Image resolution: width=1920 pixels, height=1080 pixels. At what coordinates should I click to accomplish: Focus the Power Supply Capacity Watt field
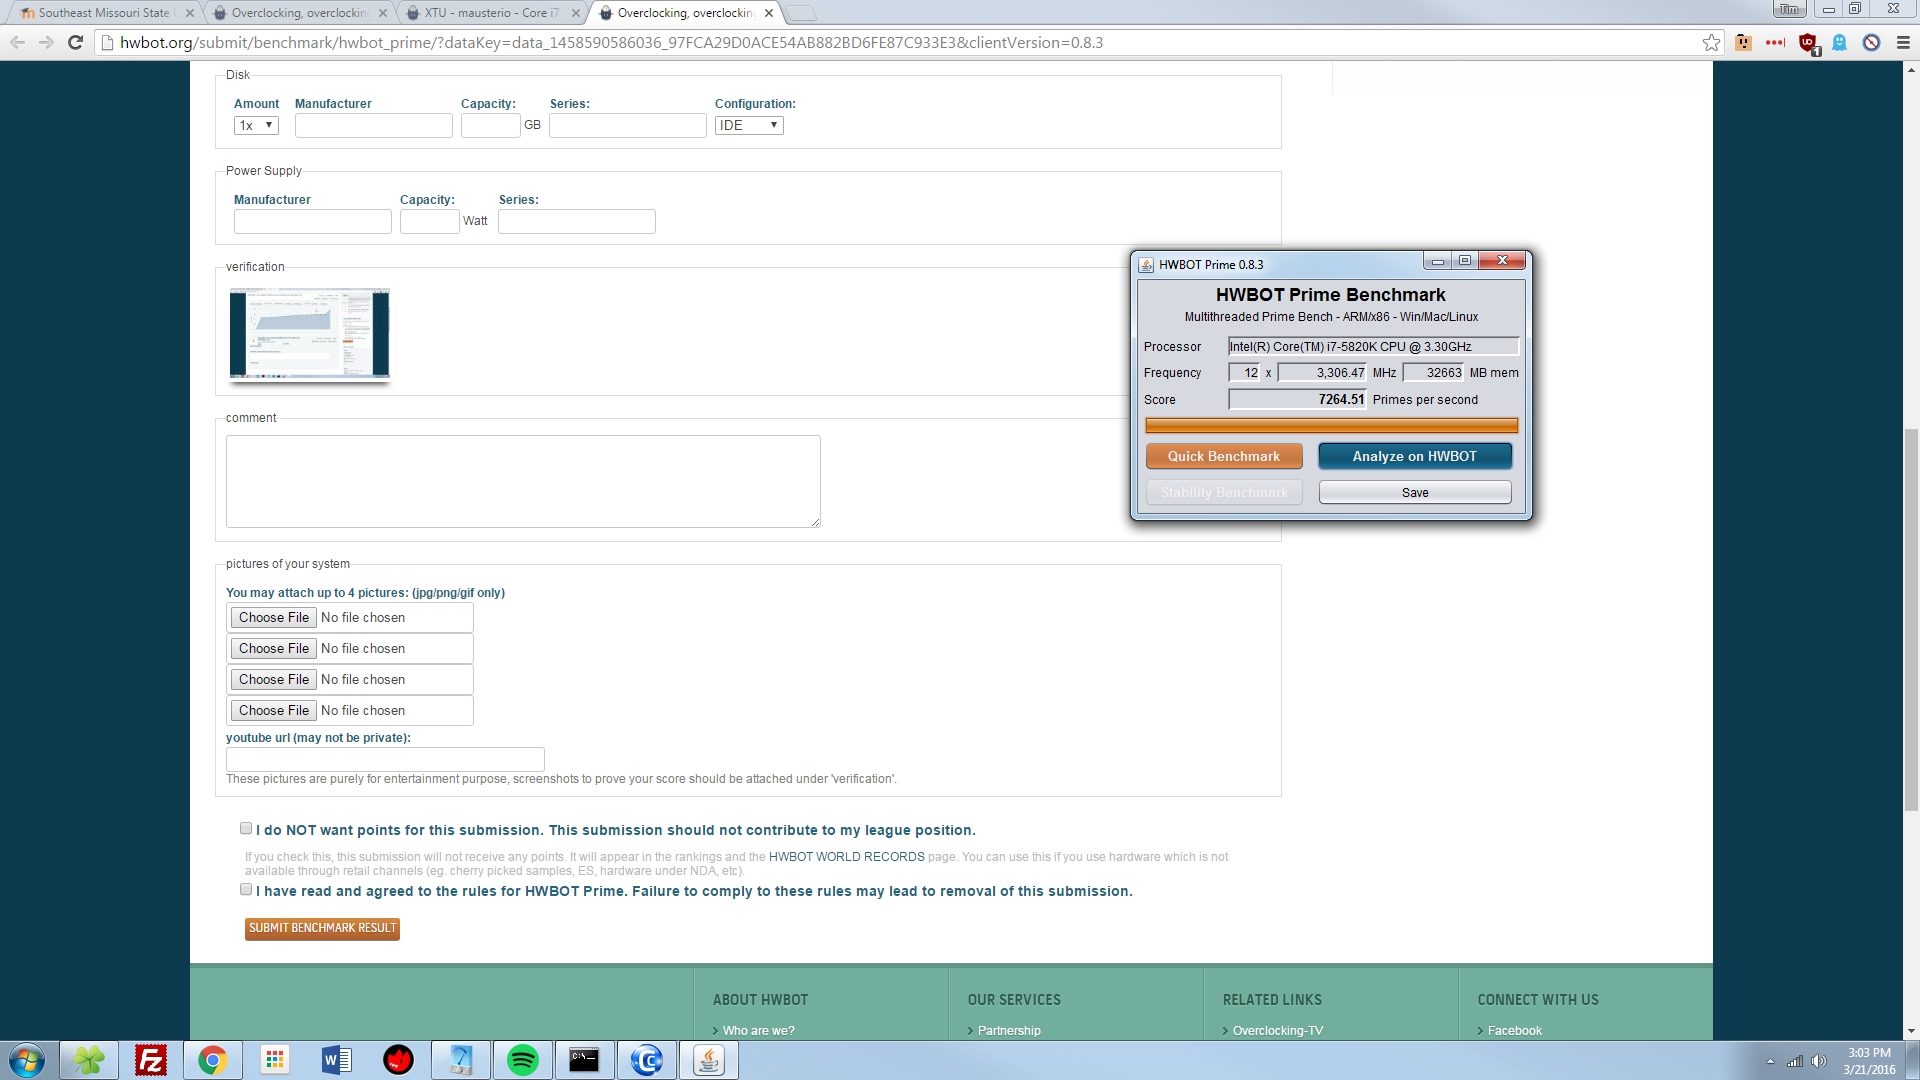pos(430,221)
